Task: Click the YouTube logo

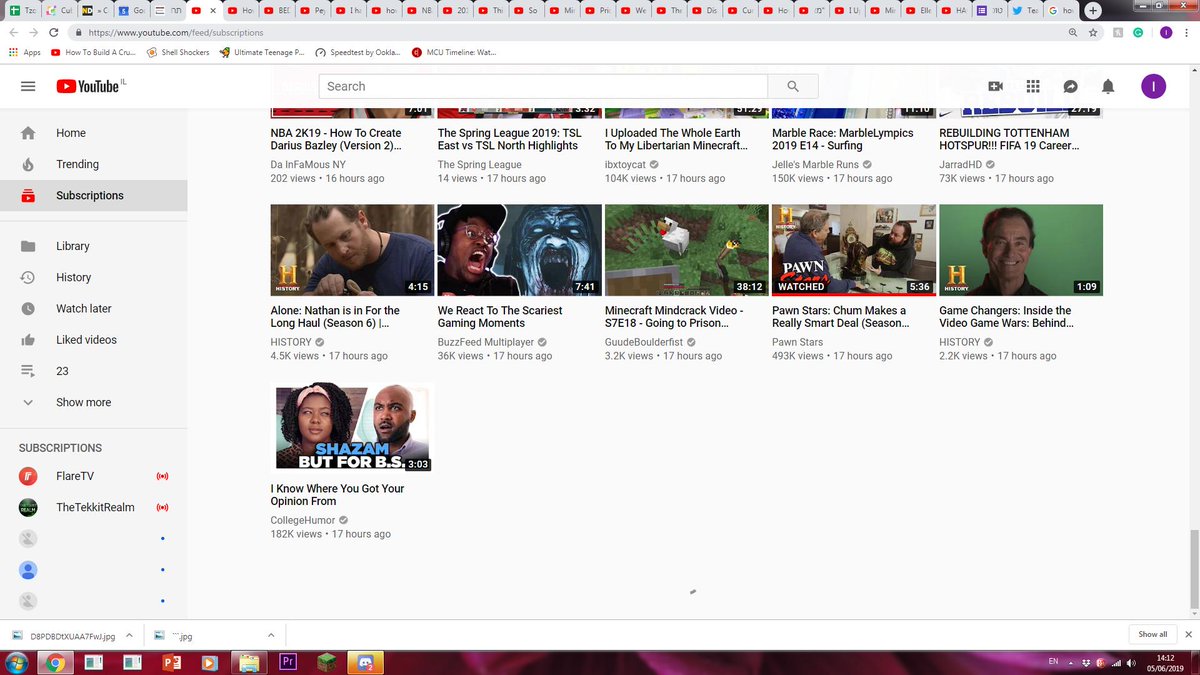Action: 87,87
